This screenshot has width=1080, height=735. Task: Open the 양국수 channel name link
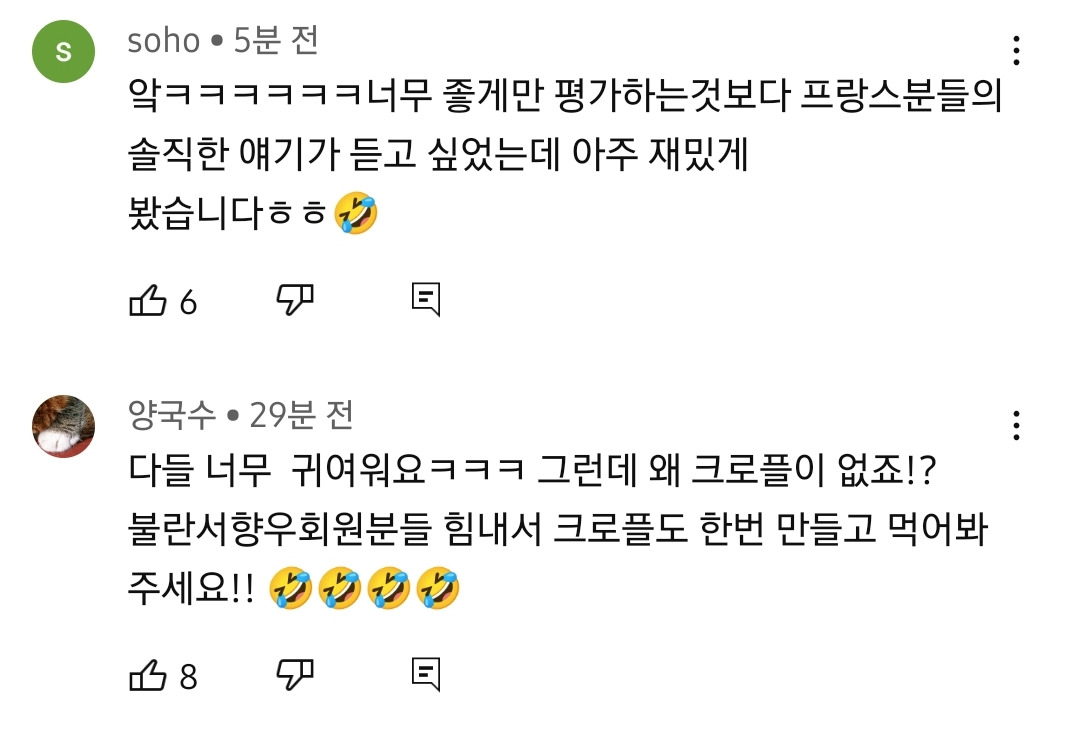172,415
